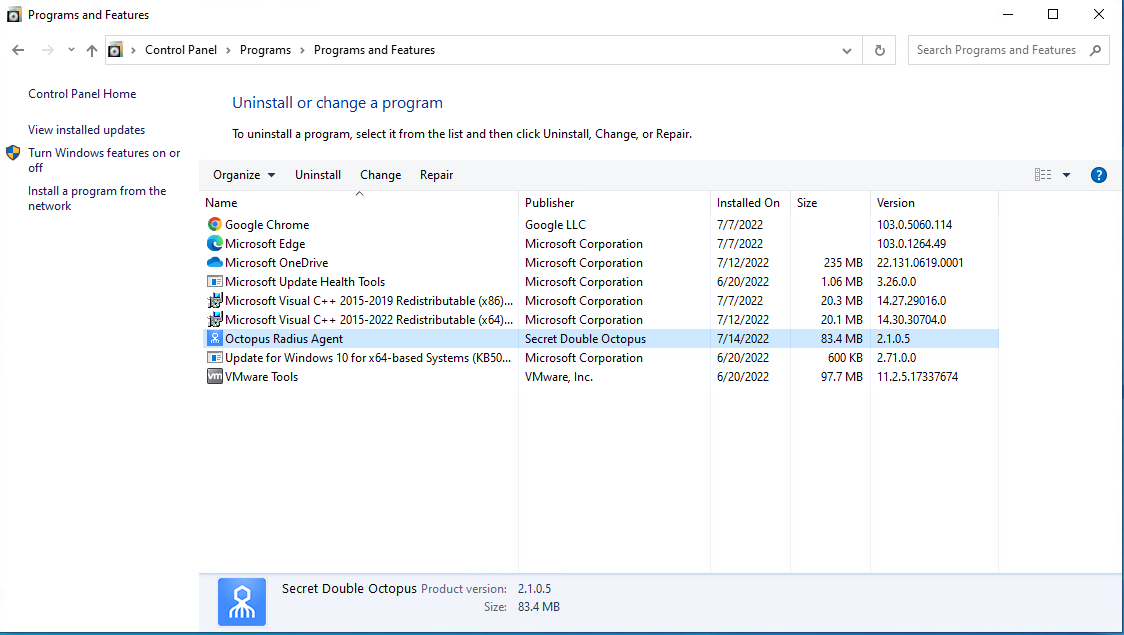The image size is (1124, 635).
Task: Click the Programs breadcrumb
Action: [265, 50]
